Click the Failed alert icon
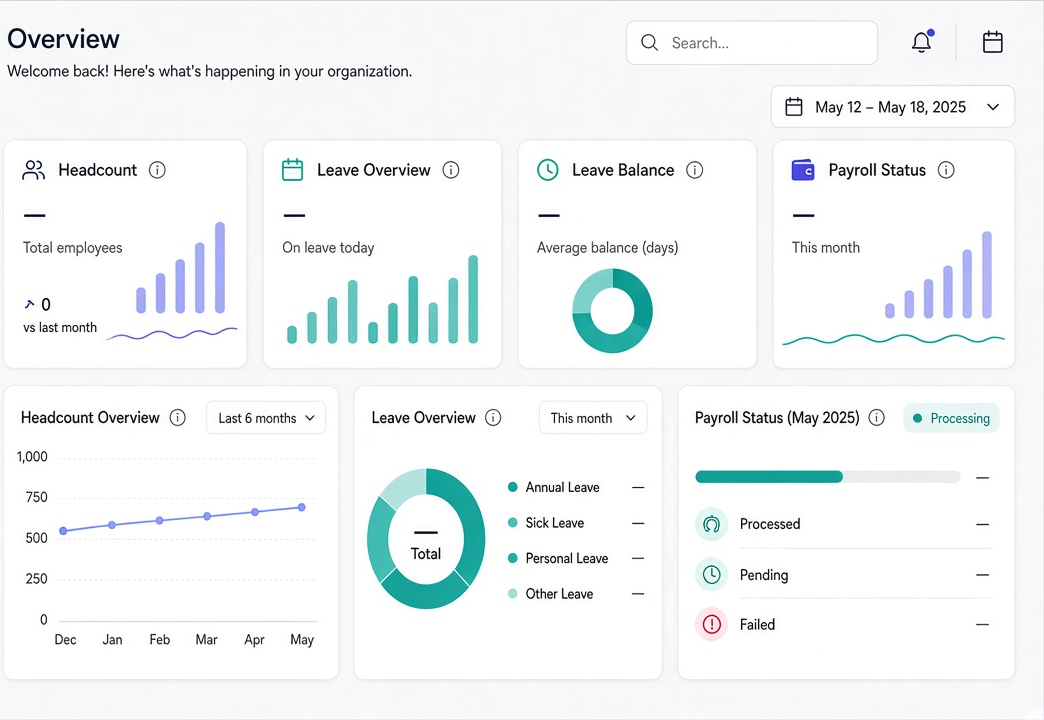 [711, 624]
